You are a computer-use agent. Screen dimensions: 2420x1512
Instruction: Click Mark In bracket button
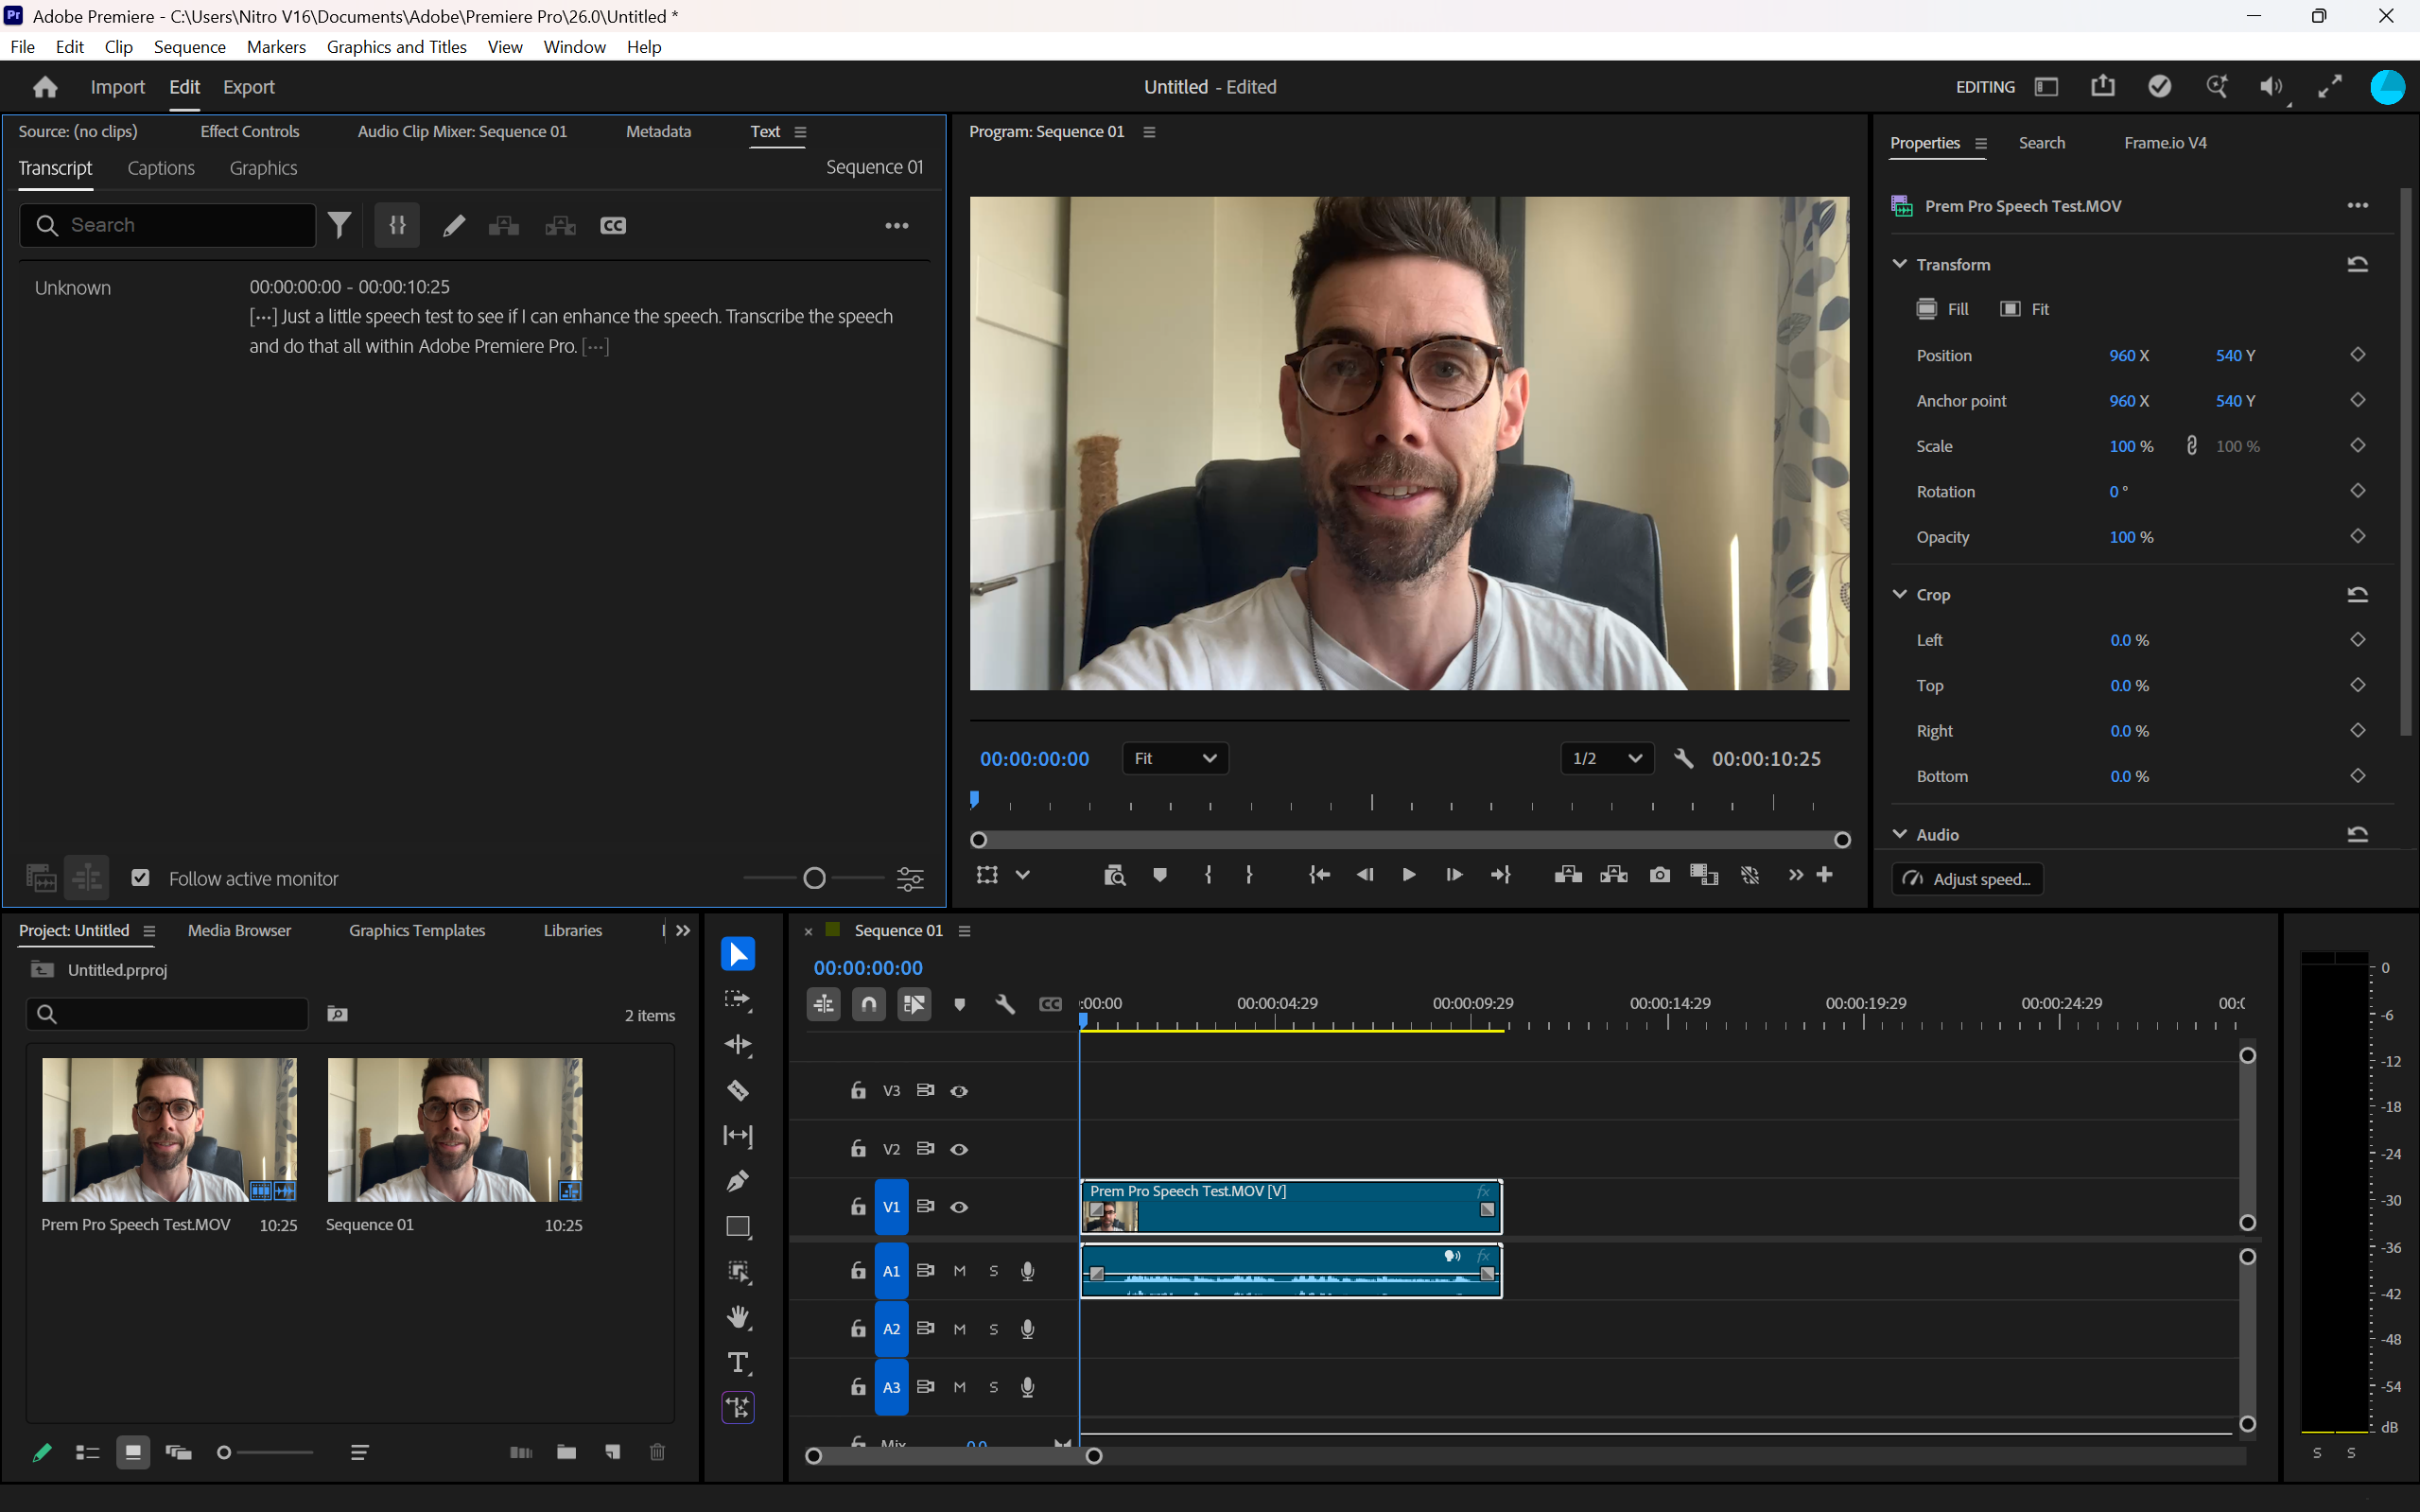[1208, 875]
